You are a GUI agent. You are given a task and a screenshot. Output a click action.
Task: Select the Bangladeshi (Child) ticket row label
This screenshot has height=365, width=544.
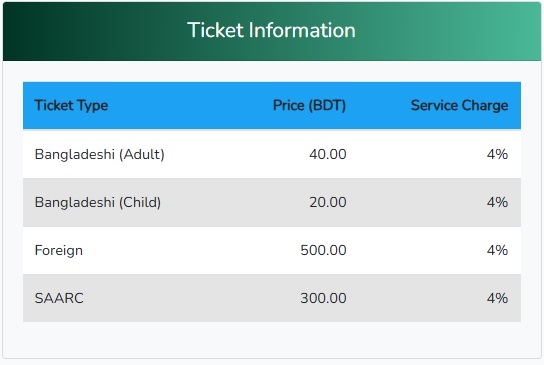pos(98,202)
